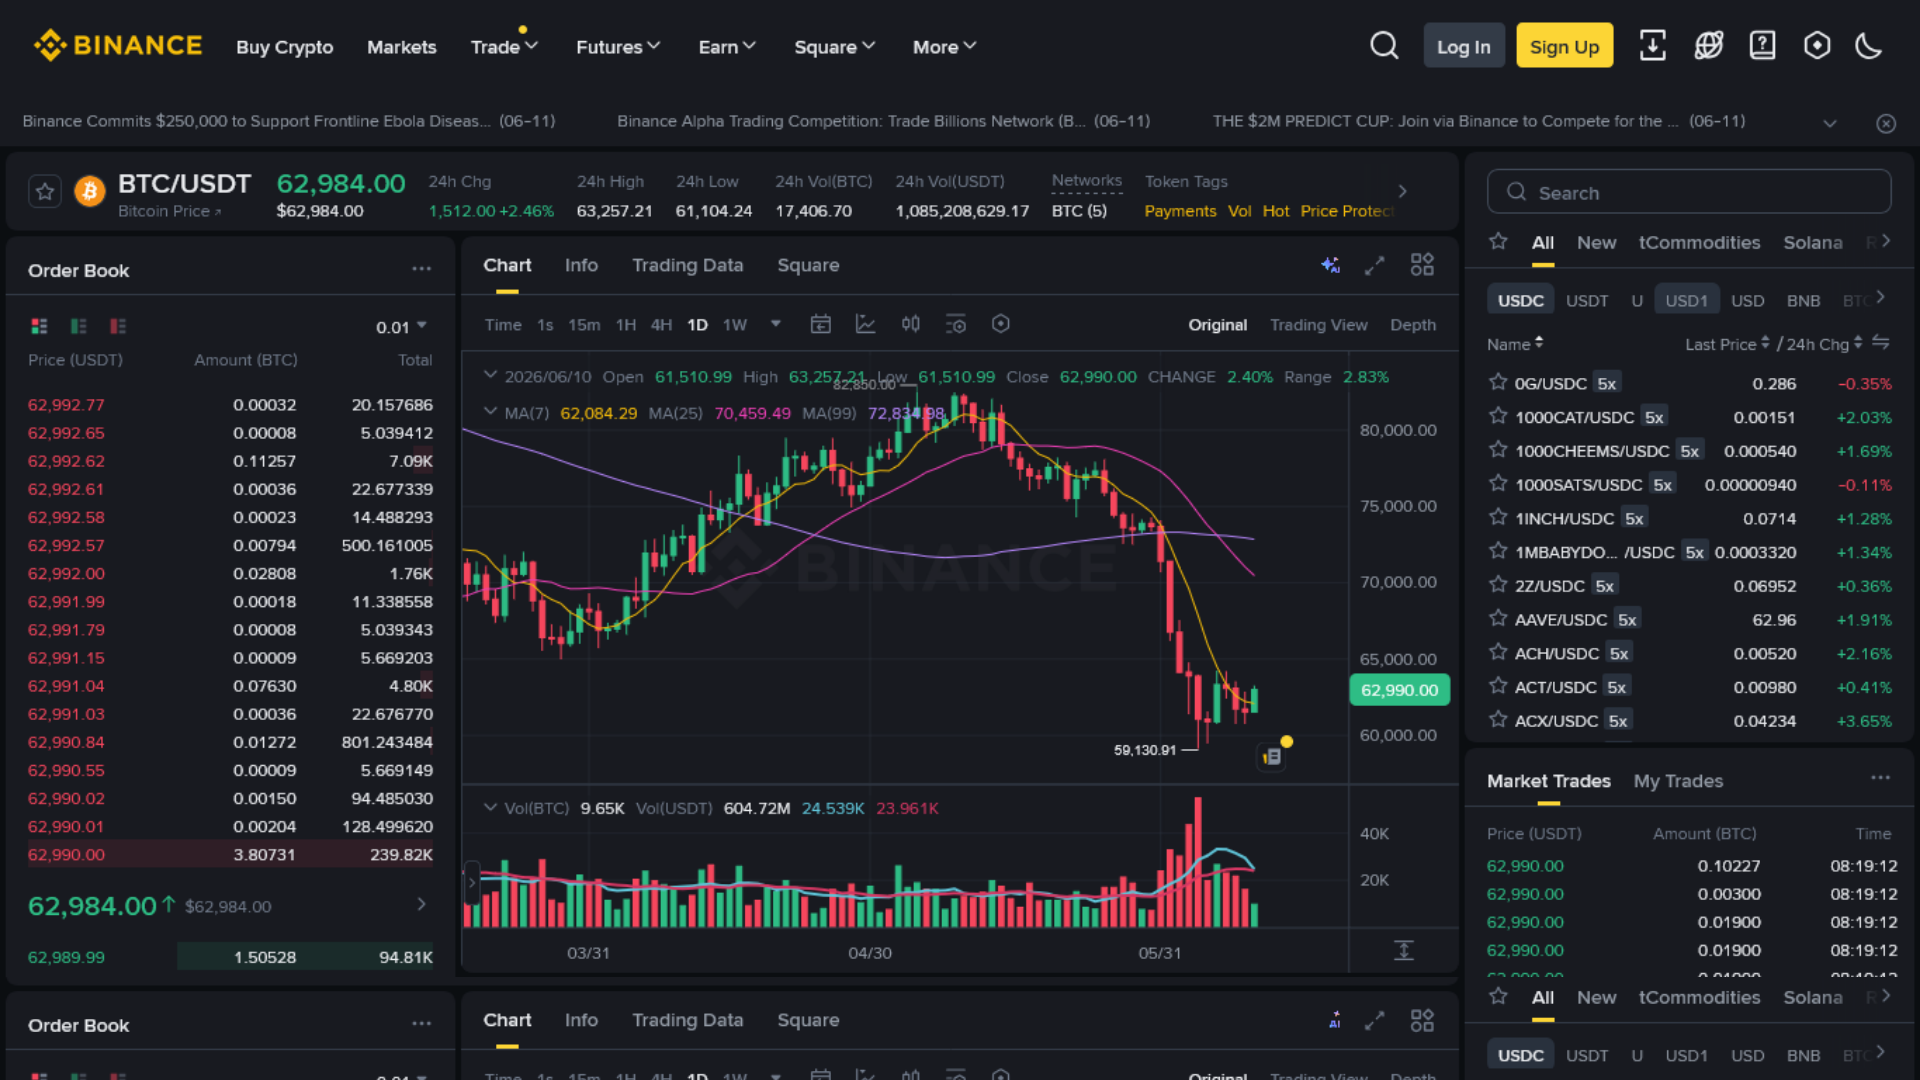Open the Futures menu dropdown
Image resolution: width=1920 pixels, height=1080 pixels.
click(x=618, y=47)
